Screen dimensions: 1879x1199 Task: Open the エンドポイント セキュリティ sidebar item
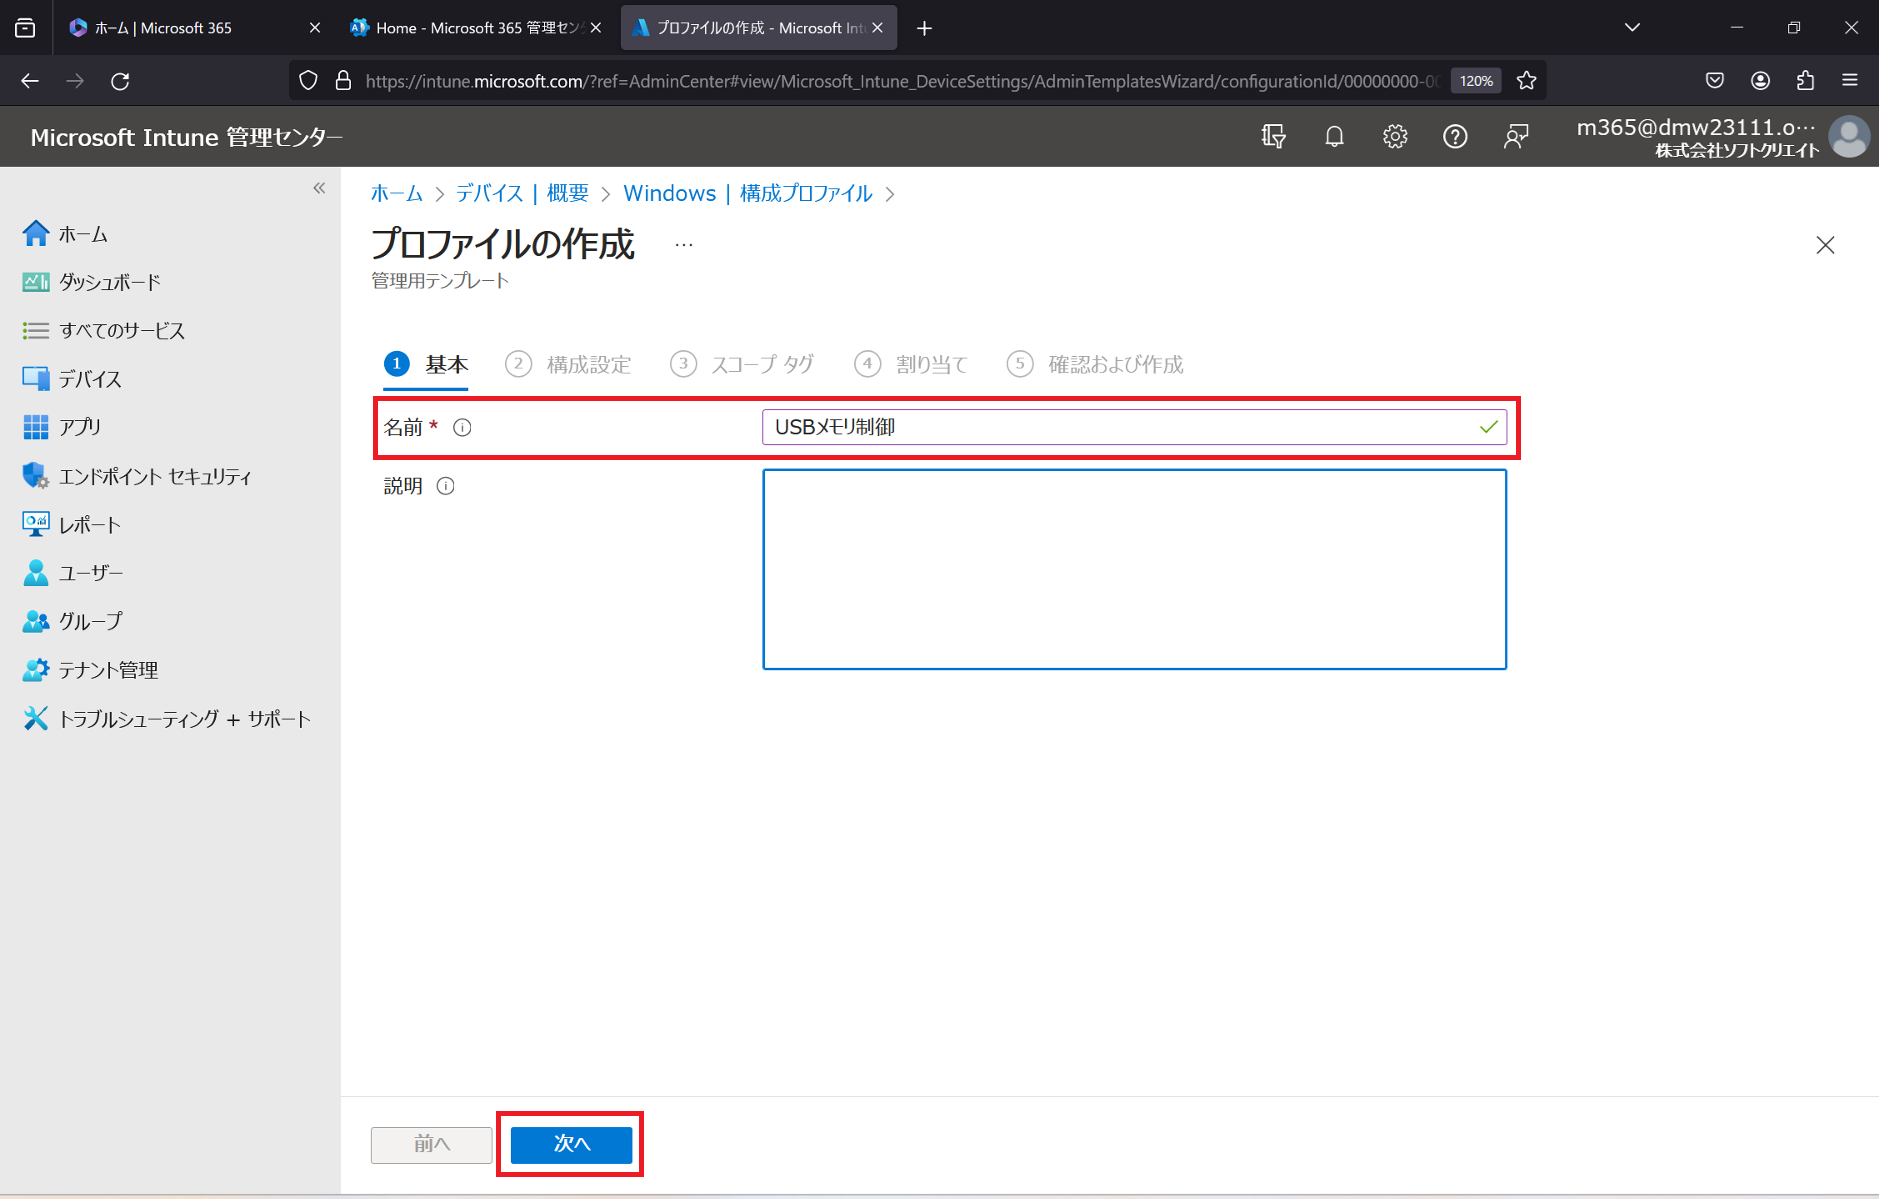tap(154, 476)
